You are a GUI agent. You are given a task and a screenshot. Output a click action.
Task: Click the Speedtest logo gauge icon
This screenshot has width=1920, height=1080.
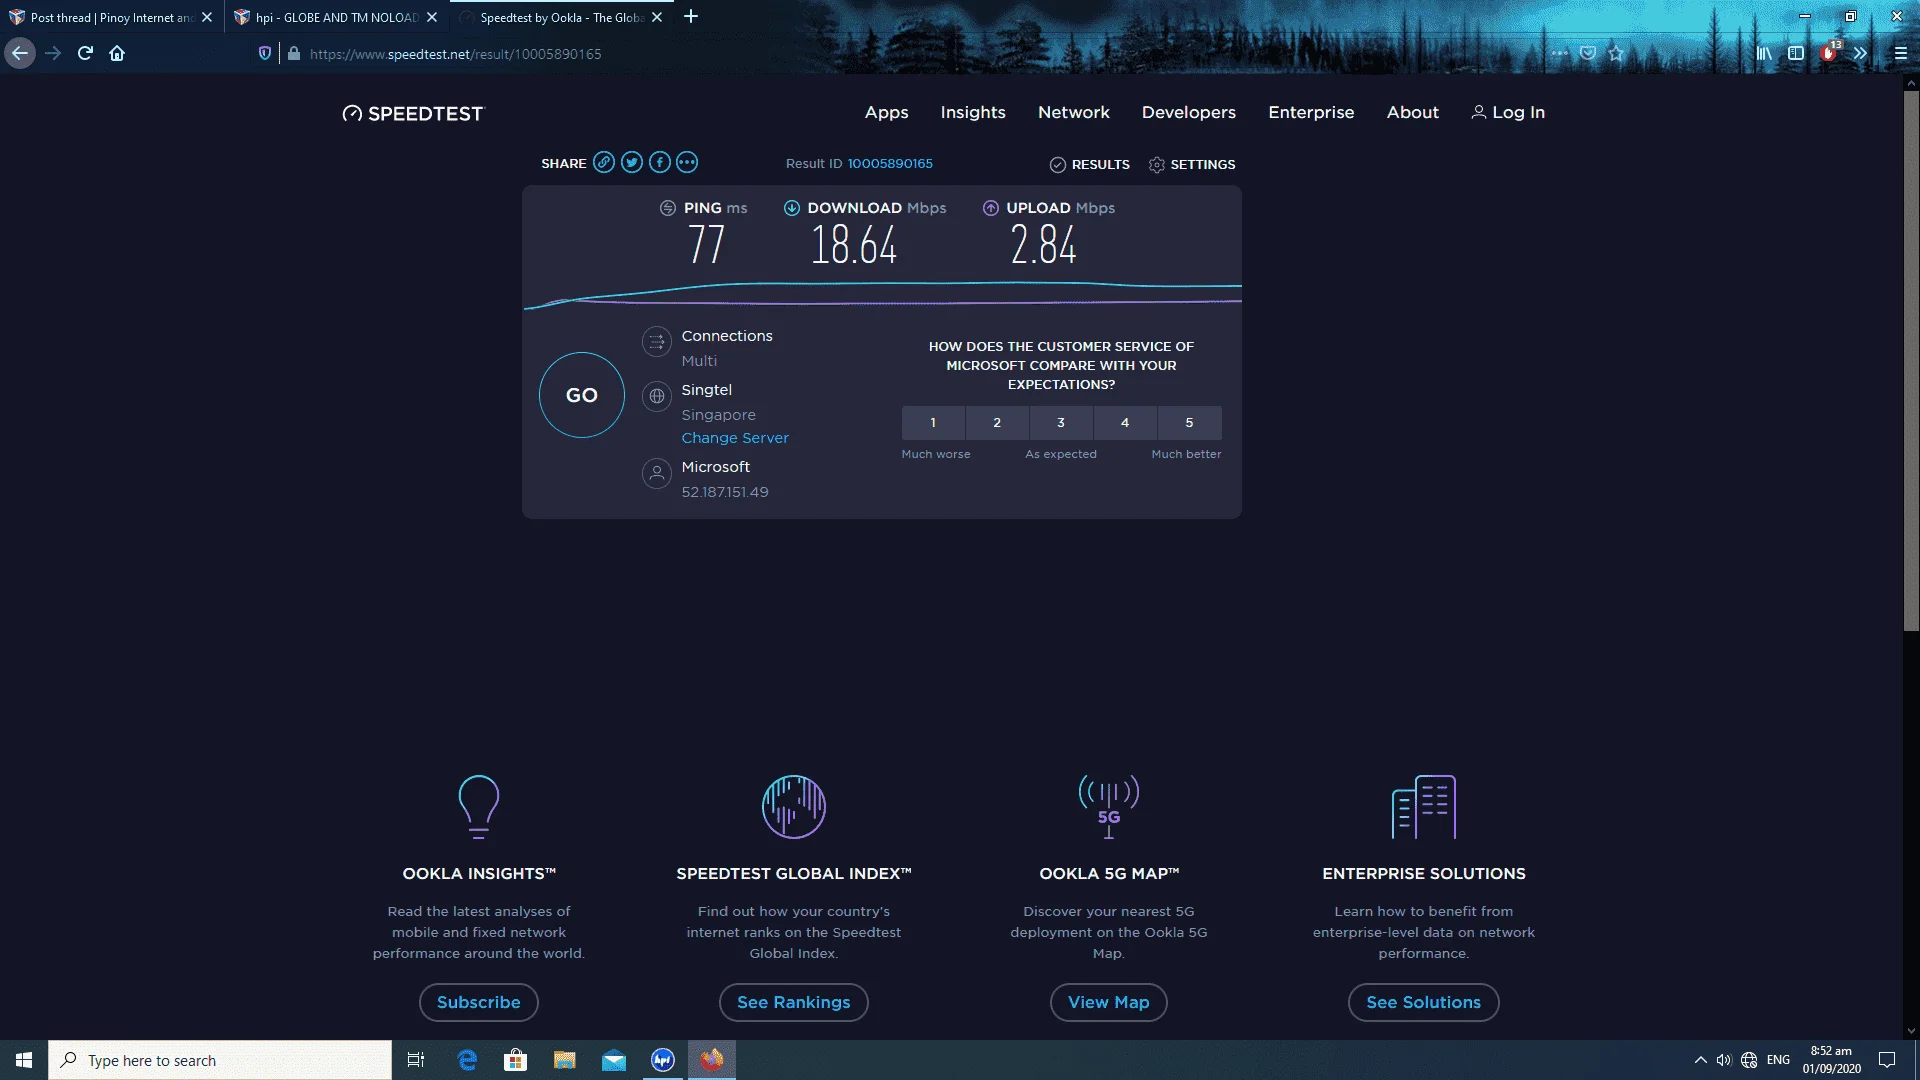[x=352, y=114]
